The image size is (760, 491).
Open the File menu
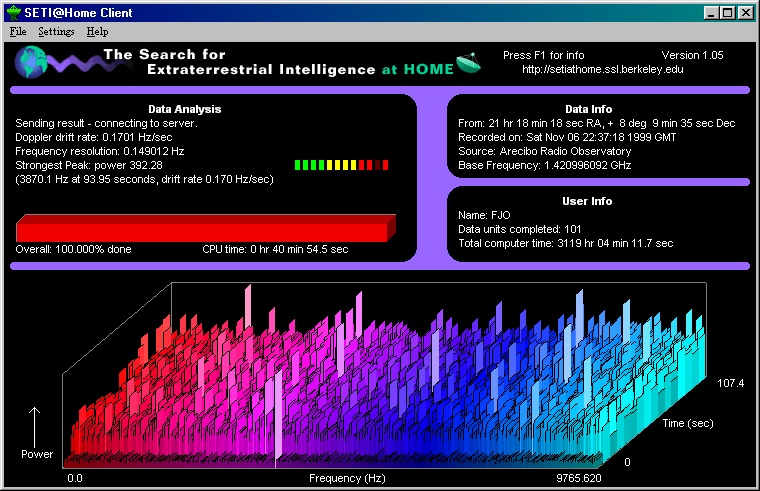18,32
